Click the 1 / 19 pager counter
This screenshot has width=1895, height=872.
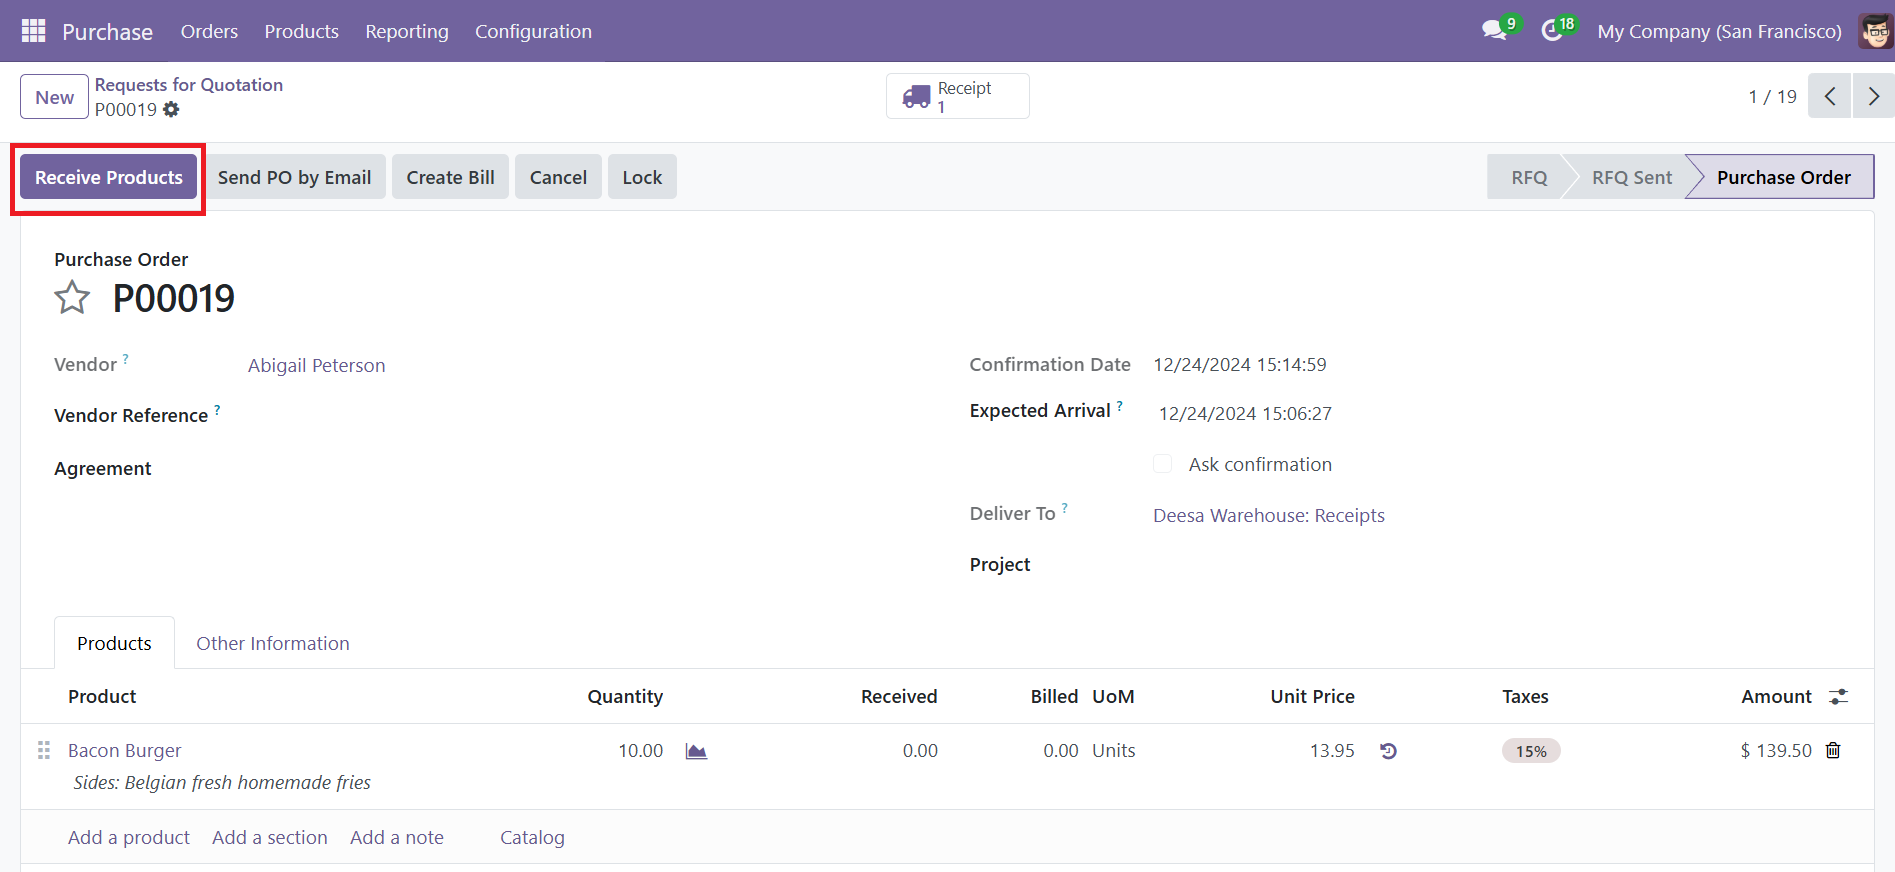[1772, 97]
